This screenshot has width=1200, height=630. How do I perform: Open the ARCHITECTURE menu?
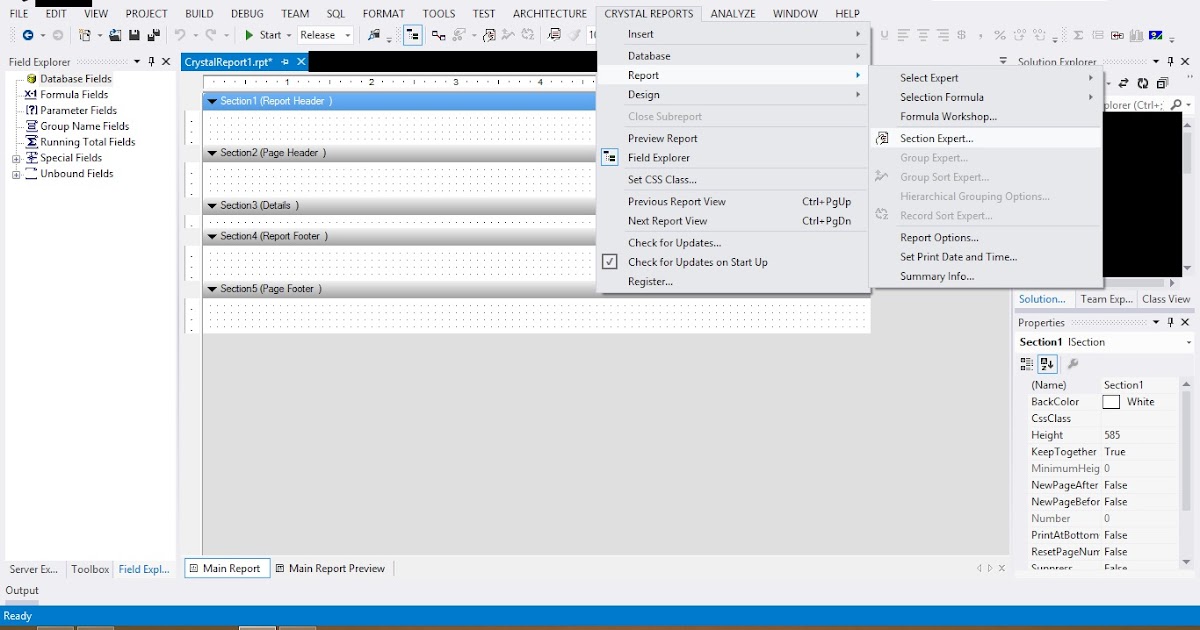click(550, 14)
